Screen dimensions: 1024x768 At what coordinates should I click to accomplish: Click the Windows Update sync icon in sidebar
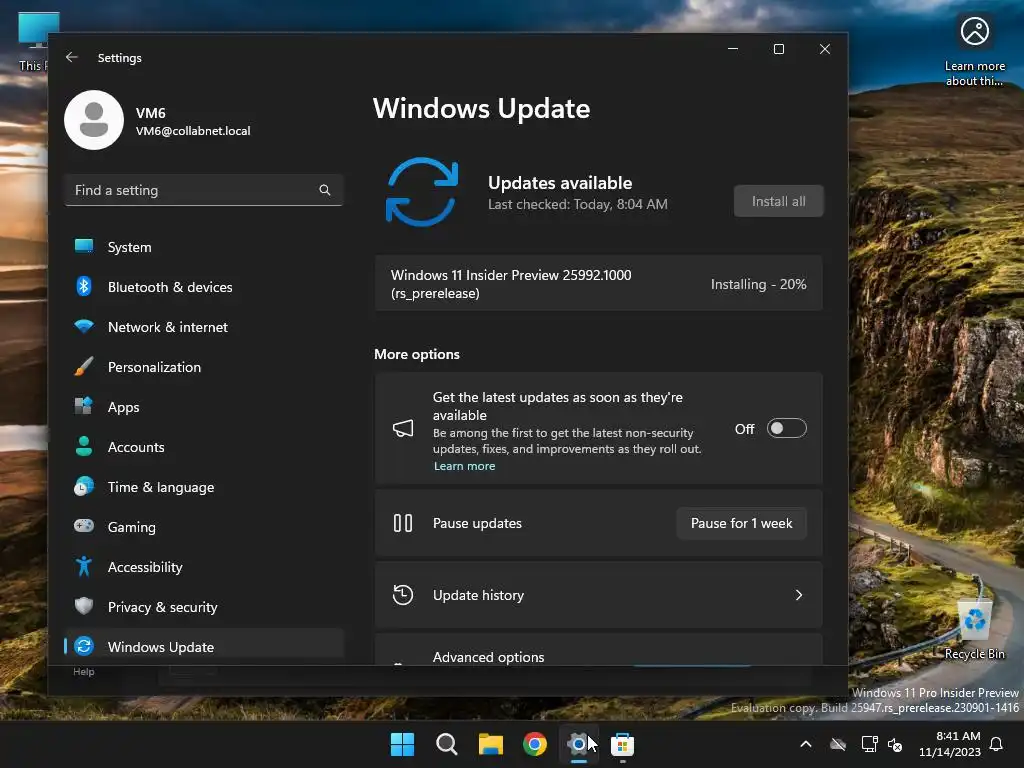84,647
